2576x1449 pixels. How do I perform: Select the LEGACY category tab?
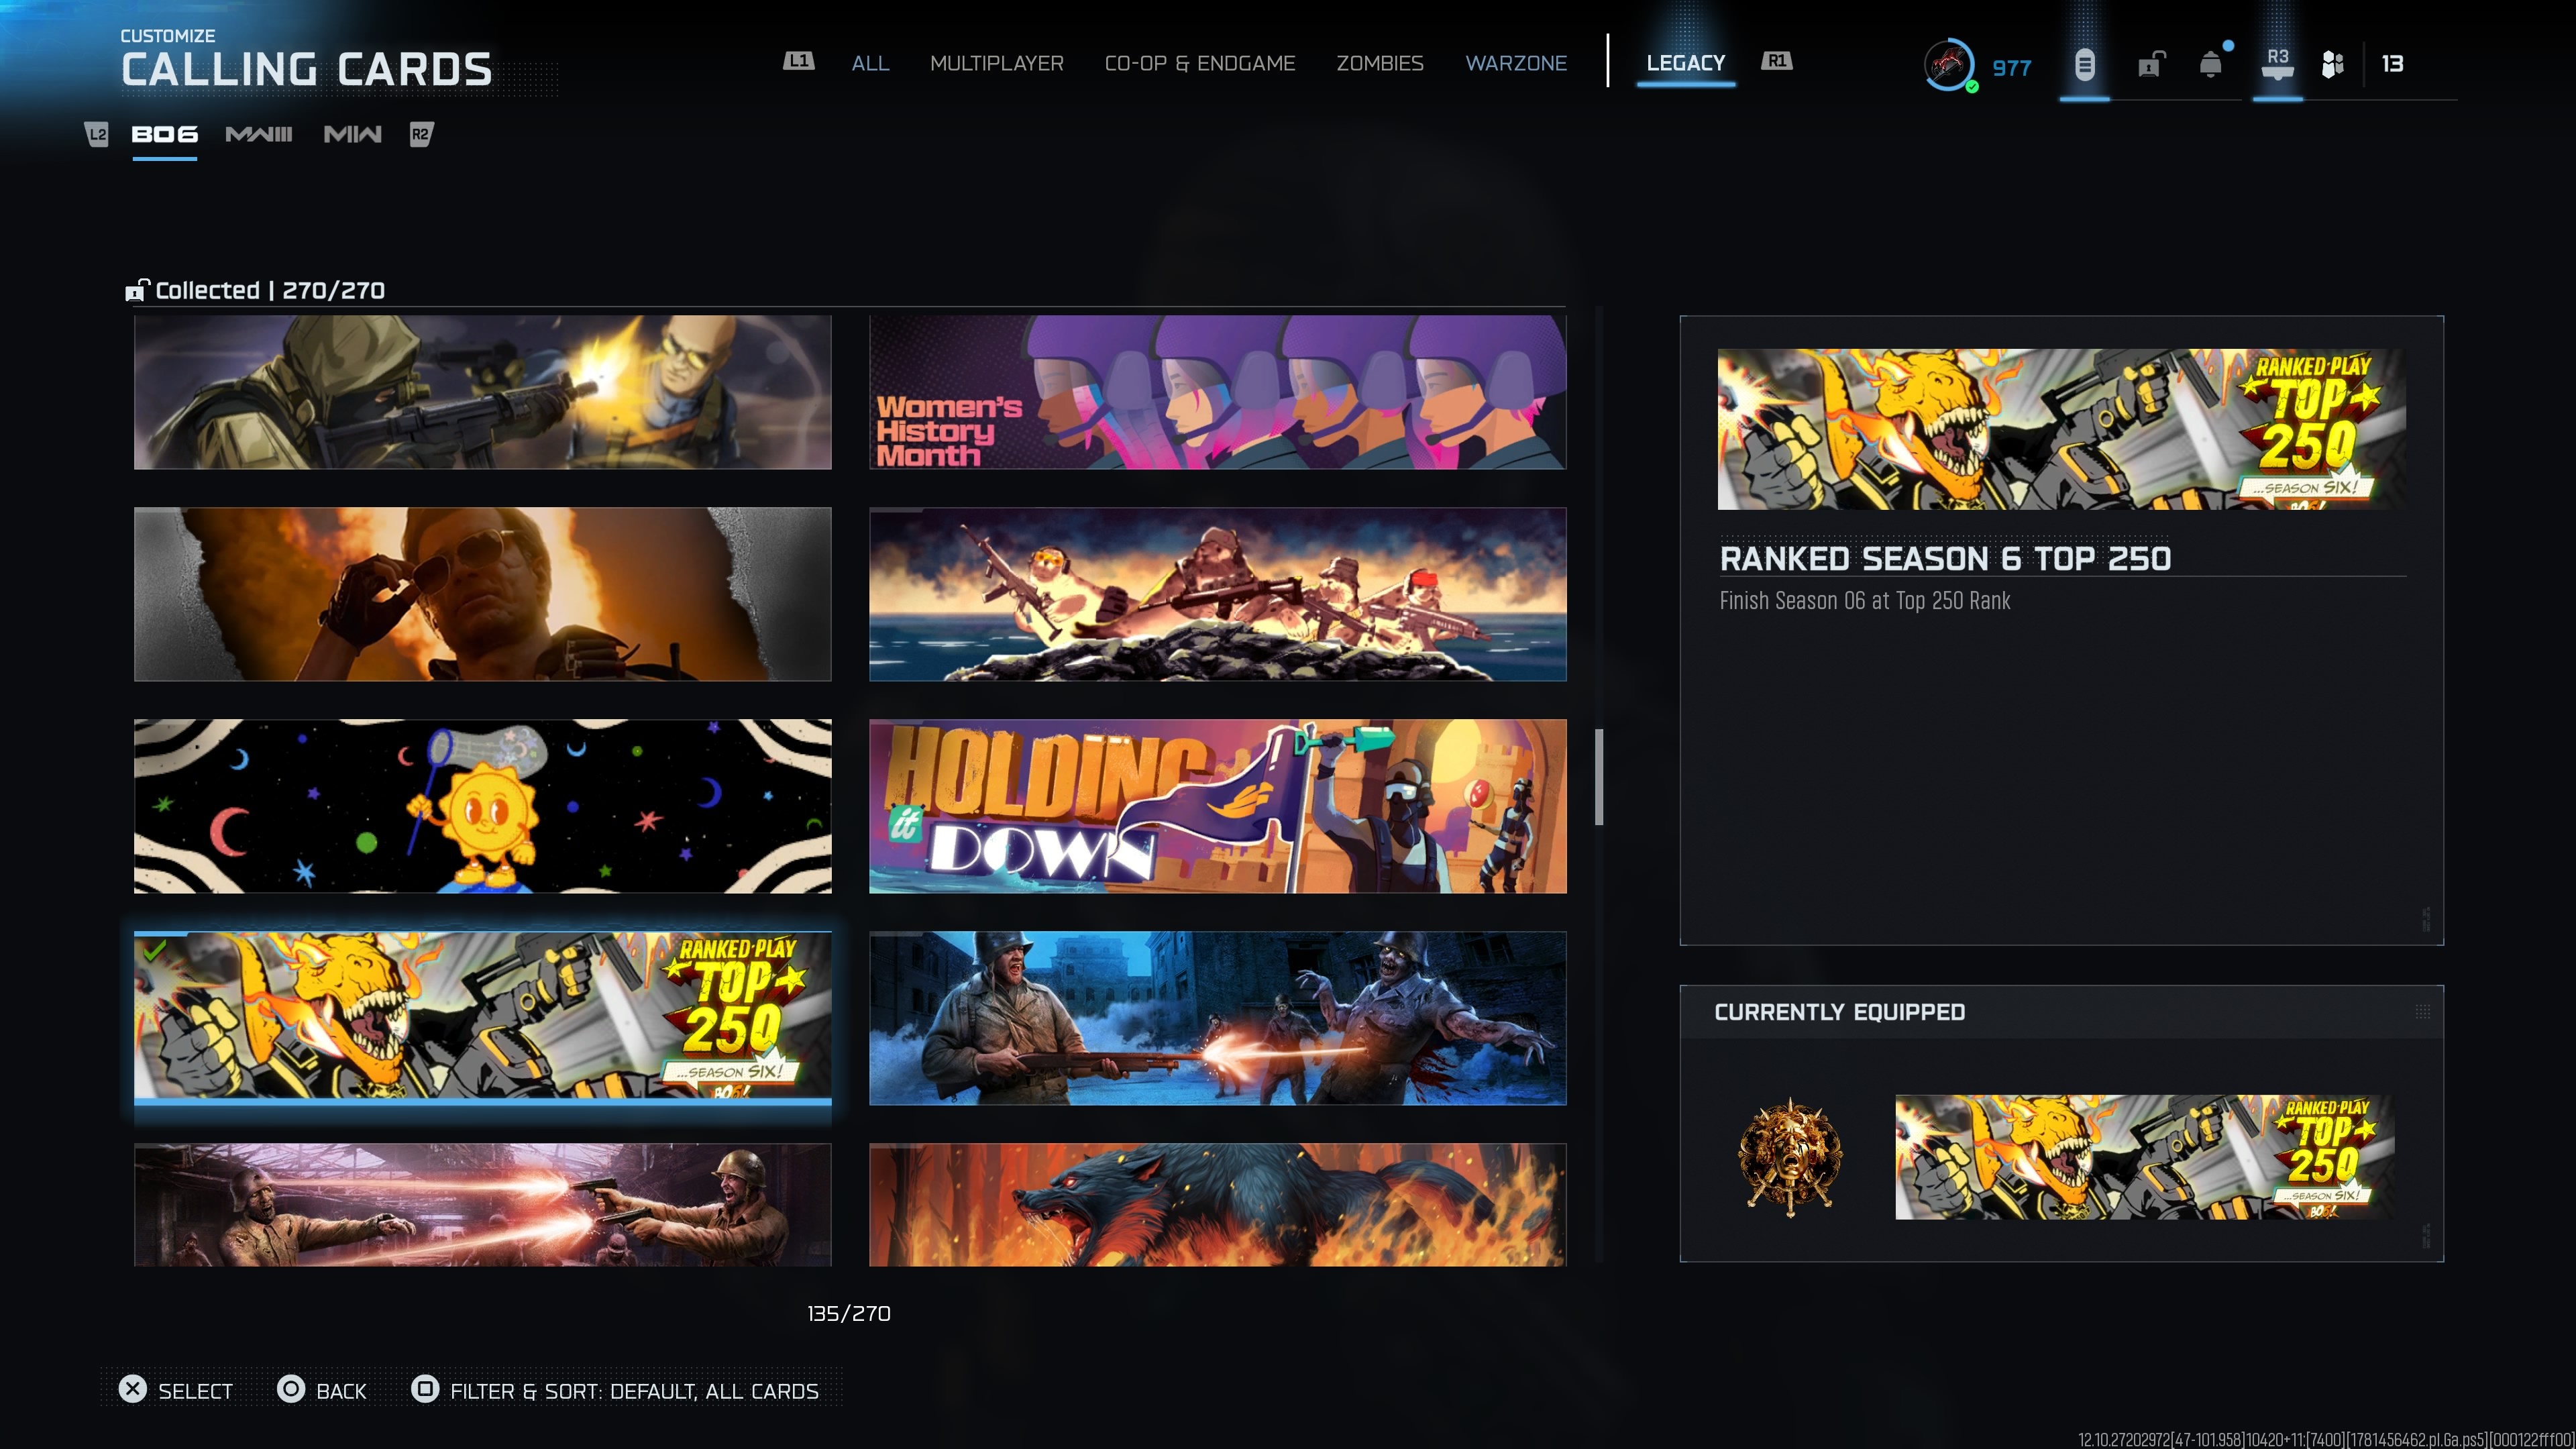(x=1686, y=63)
